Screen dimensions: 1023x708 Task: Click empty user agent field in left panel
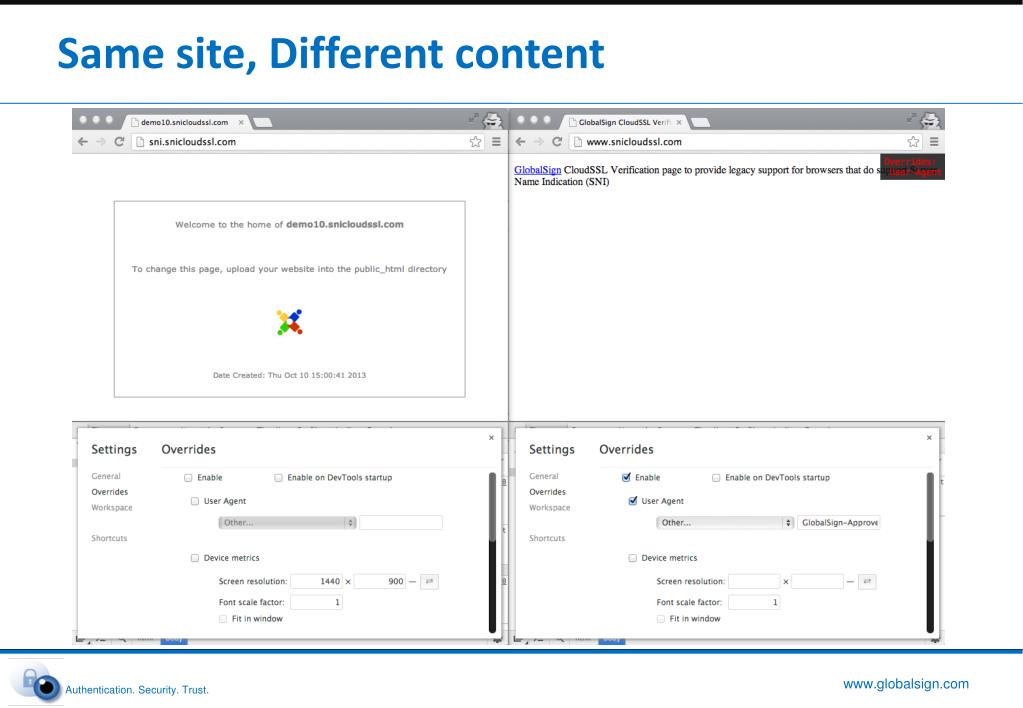pyautogui.click(x=401, y=523)
